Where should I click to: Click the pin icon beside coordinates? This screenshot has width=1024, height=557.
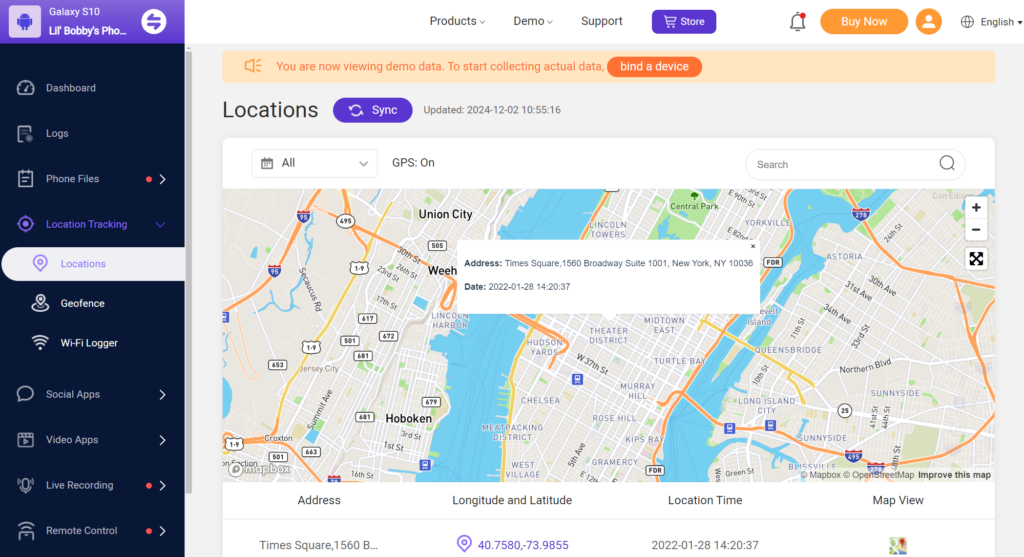tap(464, 544)
